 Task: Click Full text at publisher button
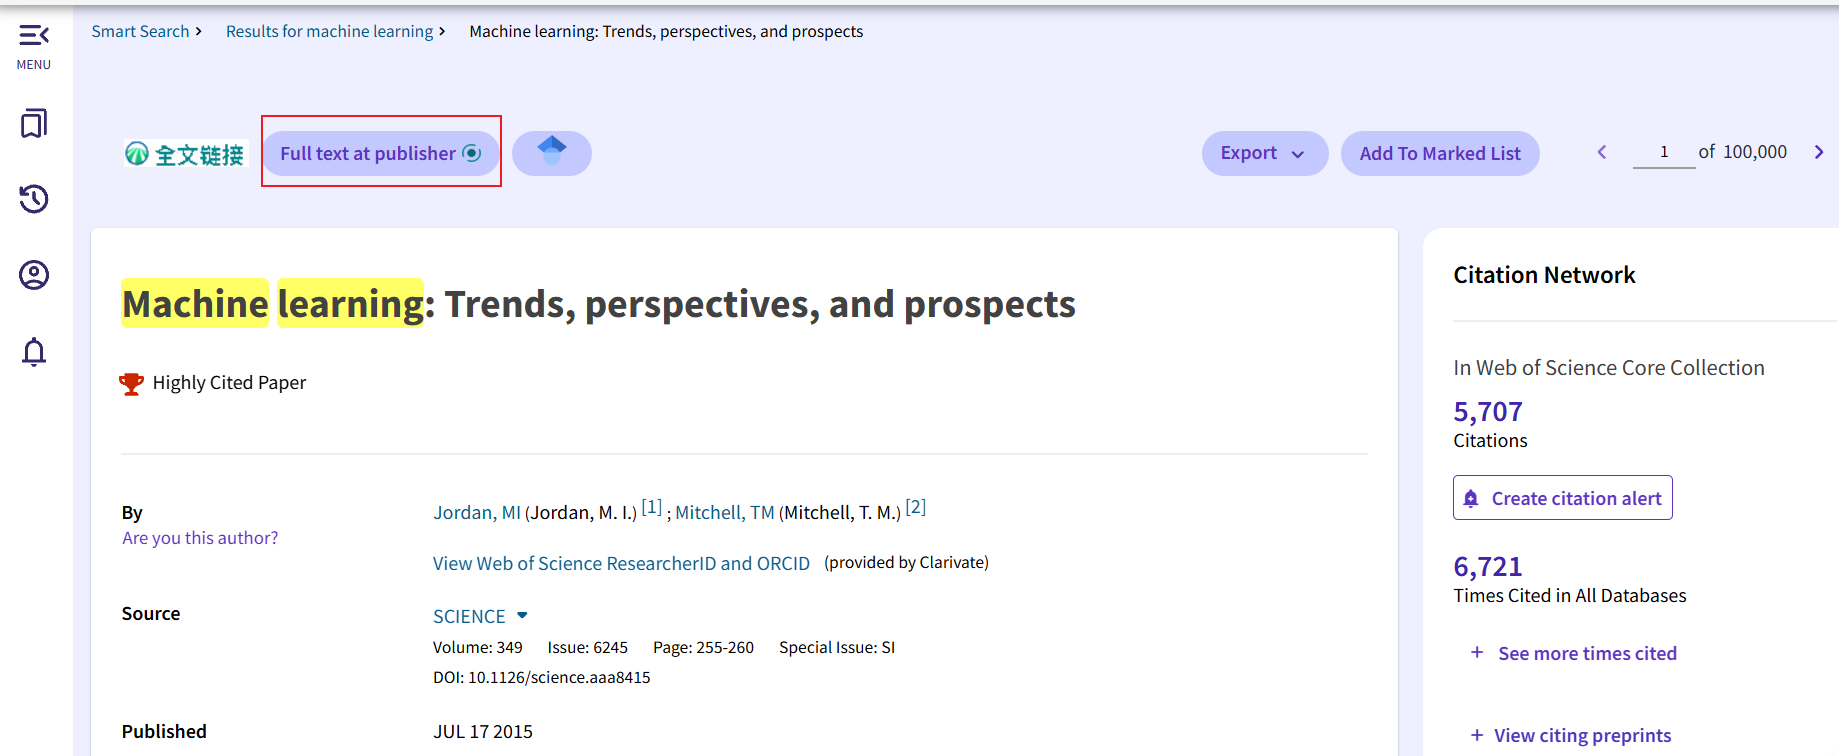pyautogui.click(x=381, y=153)
